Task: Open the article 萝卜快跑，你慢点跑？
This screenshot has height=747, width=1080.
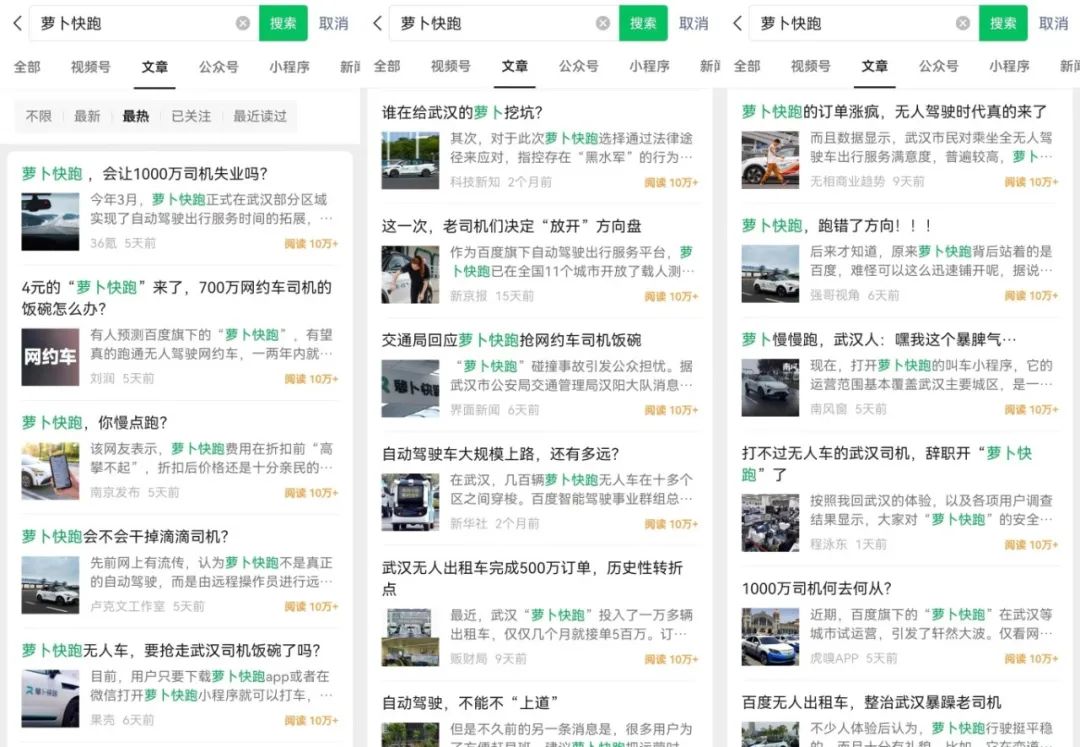Action: [x=95, y=422]
